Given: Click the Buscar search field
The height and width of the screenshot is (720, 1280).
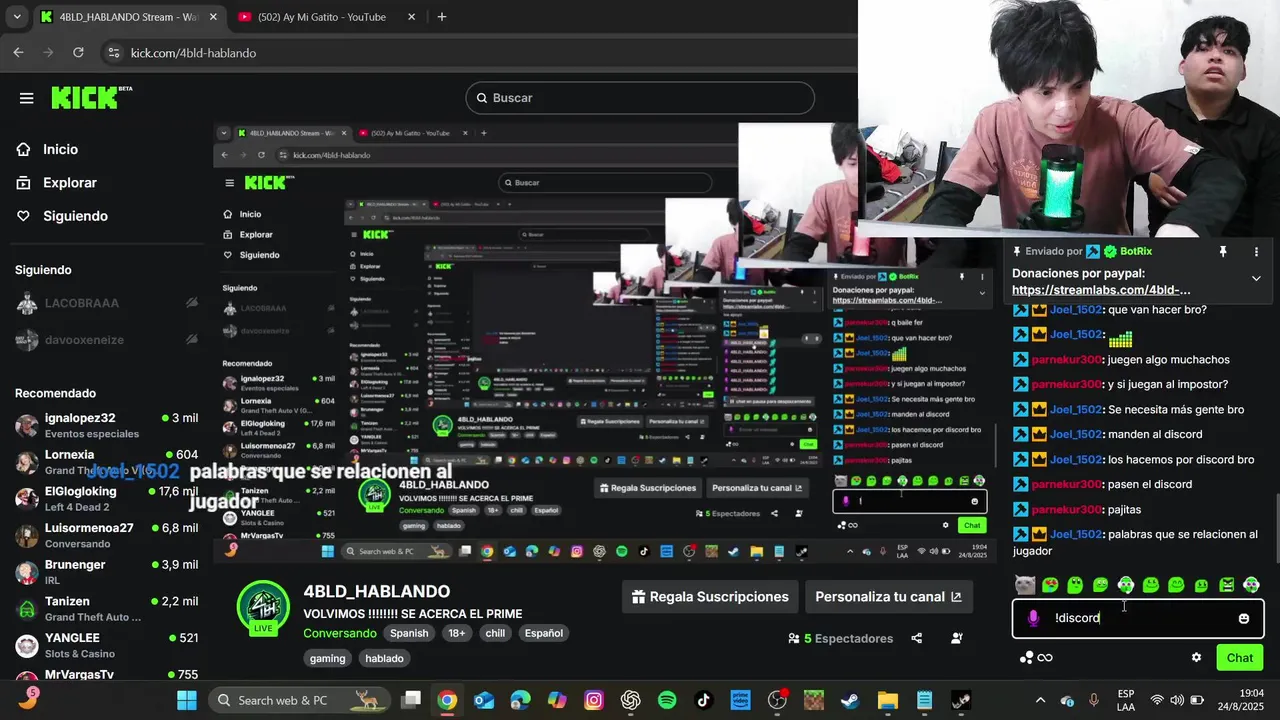Looking at the screenshot, I should pos(640,98).
